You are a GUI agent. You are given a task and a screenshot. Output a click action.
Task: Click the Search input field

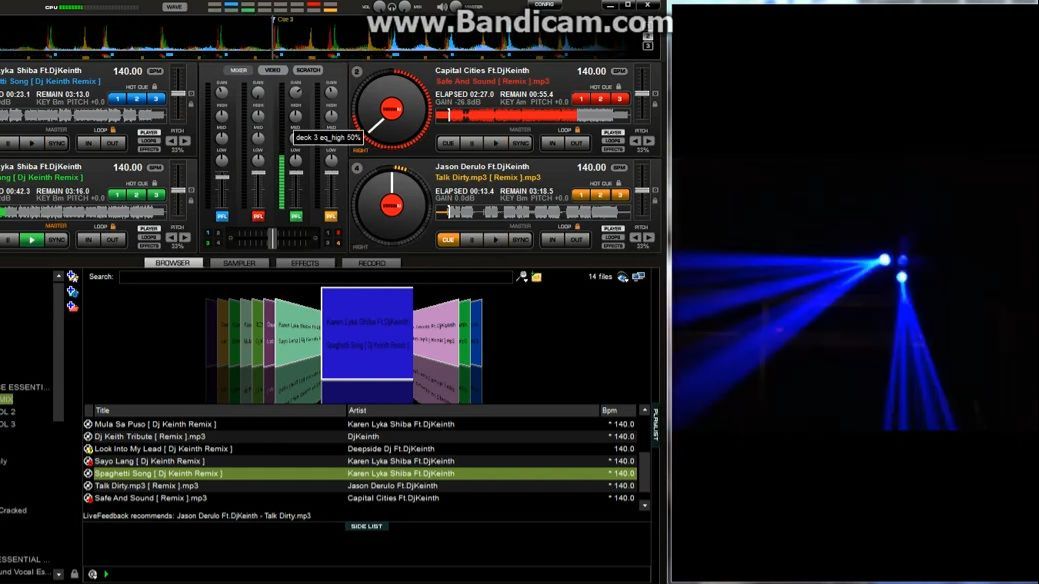pos(316,277)
